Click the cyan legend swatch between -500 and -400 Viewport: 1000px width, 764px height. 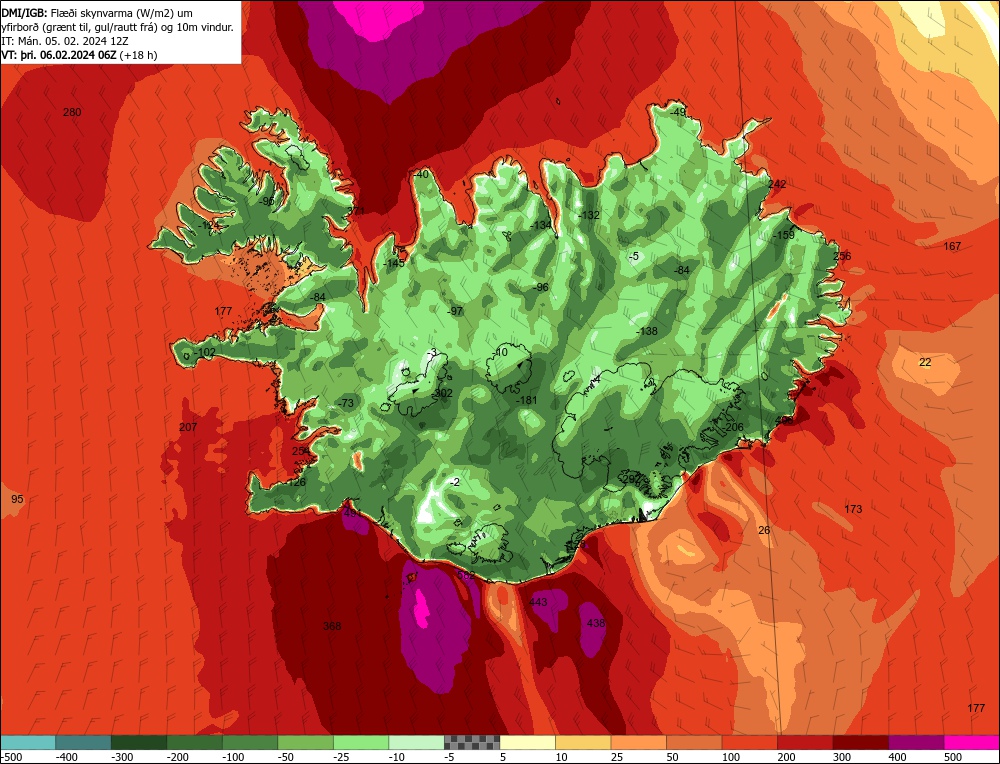point(28,742)
